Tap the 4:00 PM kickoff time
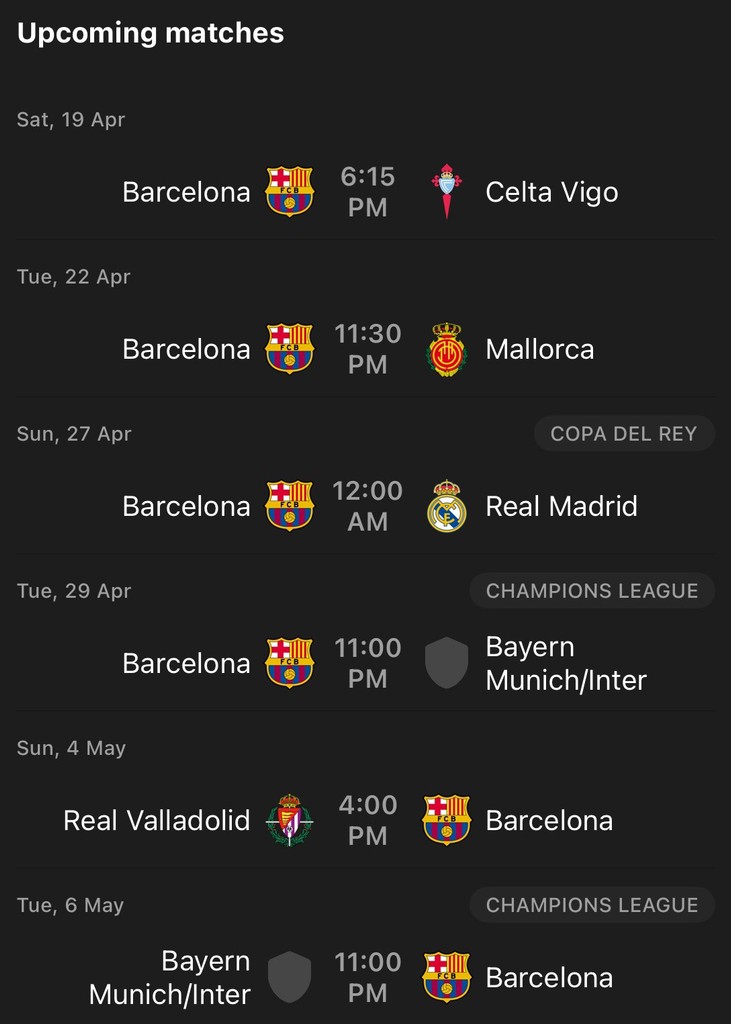The width and height of the screenshot is (731, 1024). (368, 820)
